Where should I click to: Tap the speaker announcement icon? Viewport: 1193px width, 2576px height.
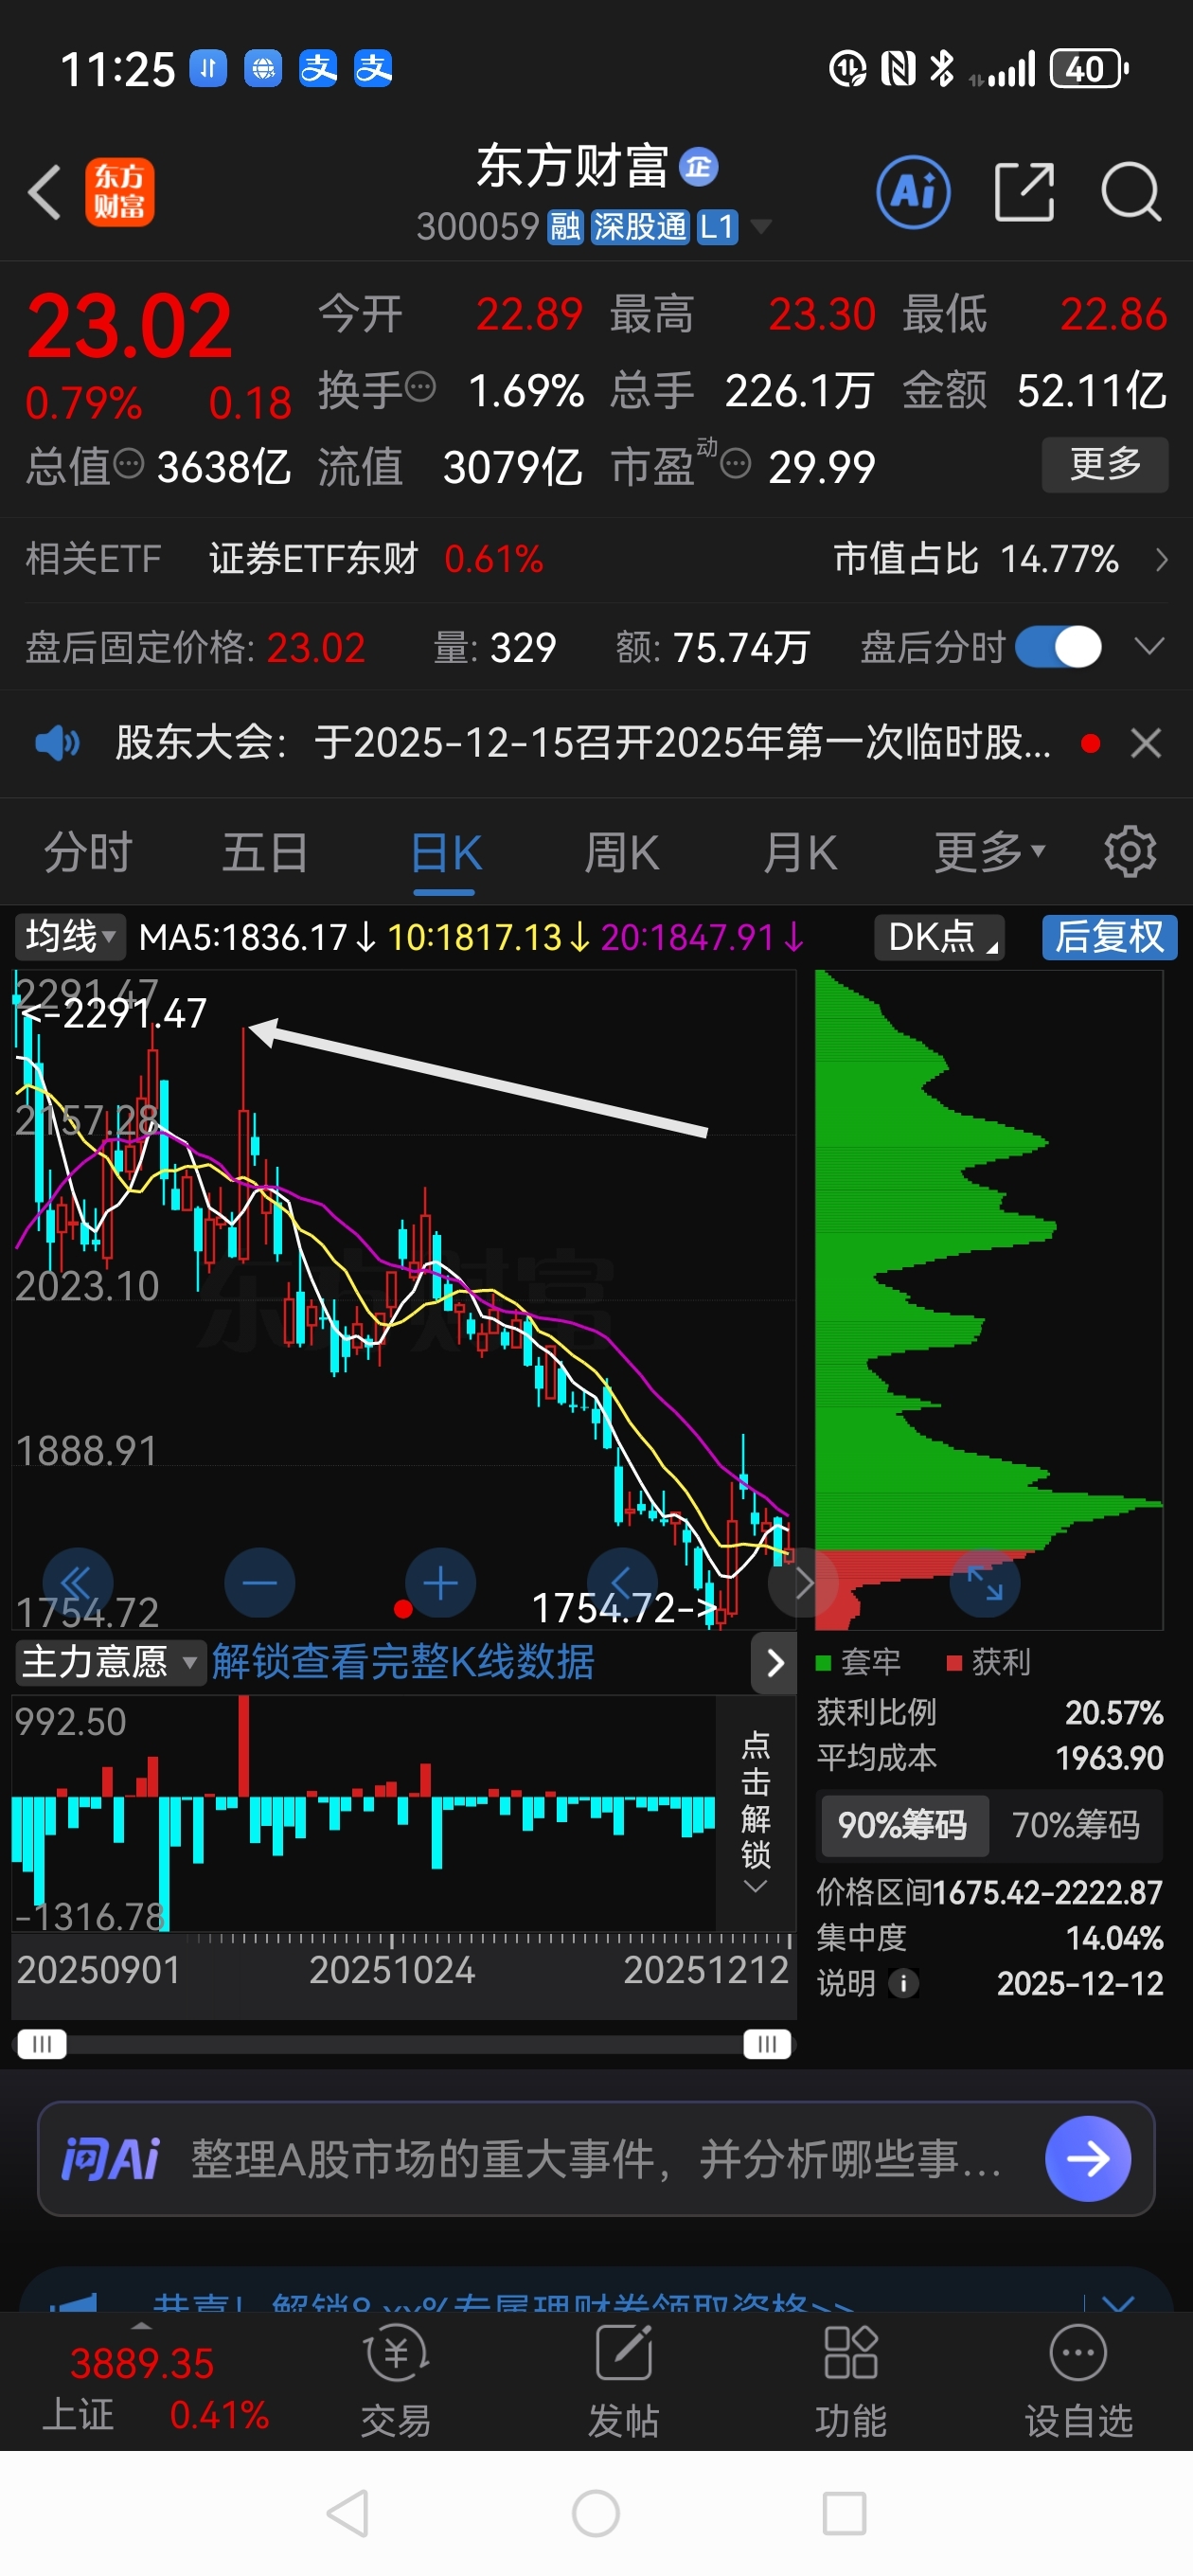pos(57,743)
